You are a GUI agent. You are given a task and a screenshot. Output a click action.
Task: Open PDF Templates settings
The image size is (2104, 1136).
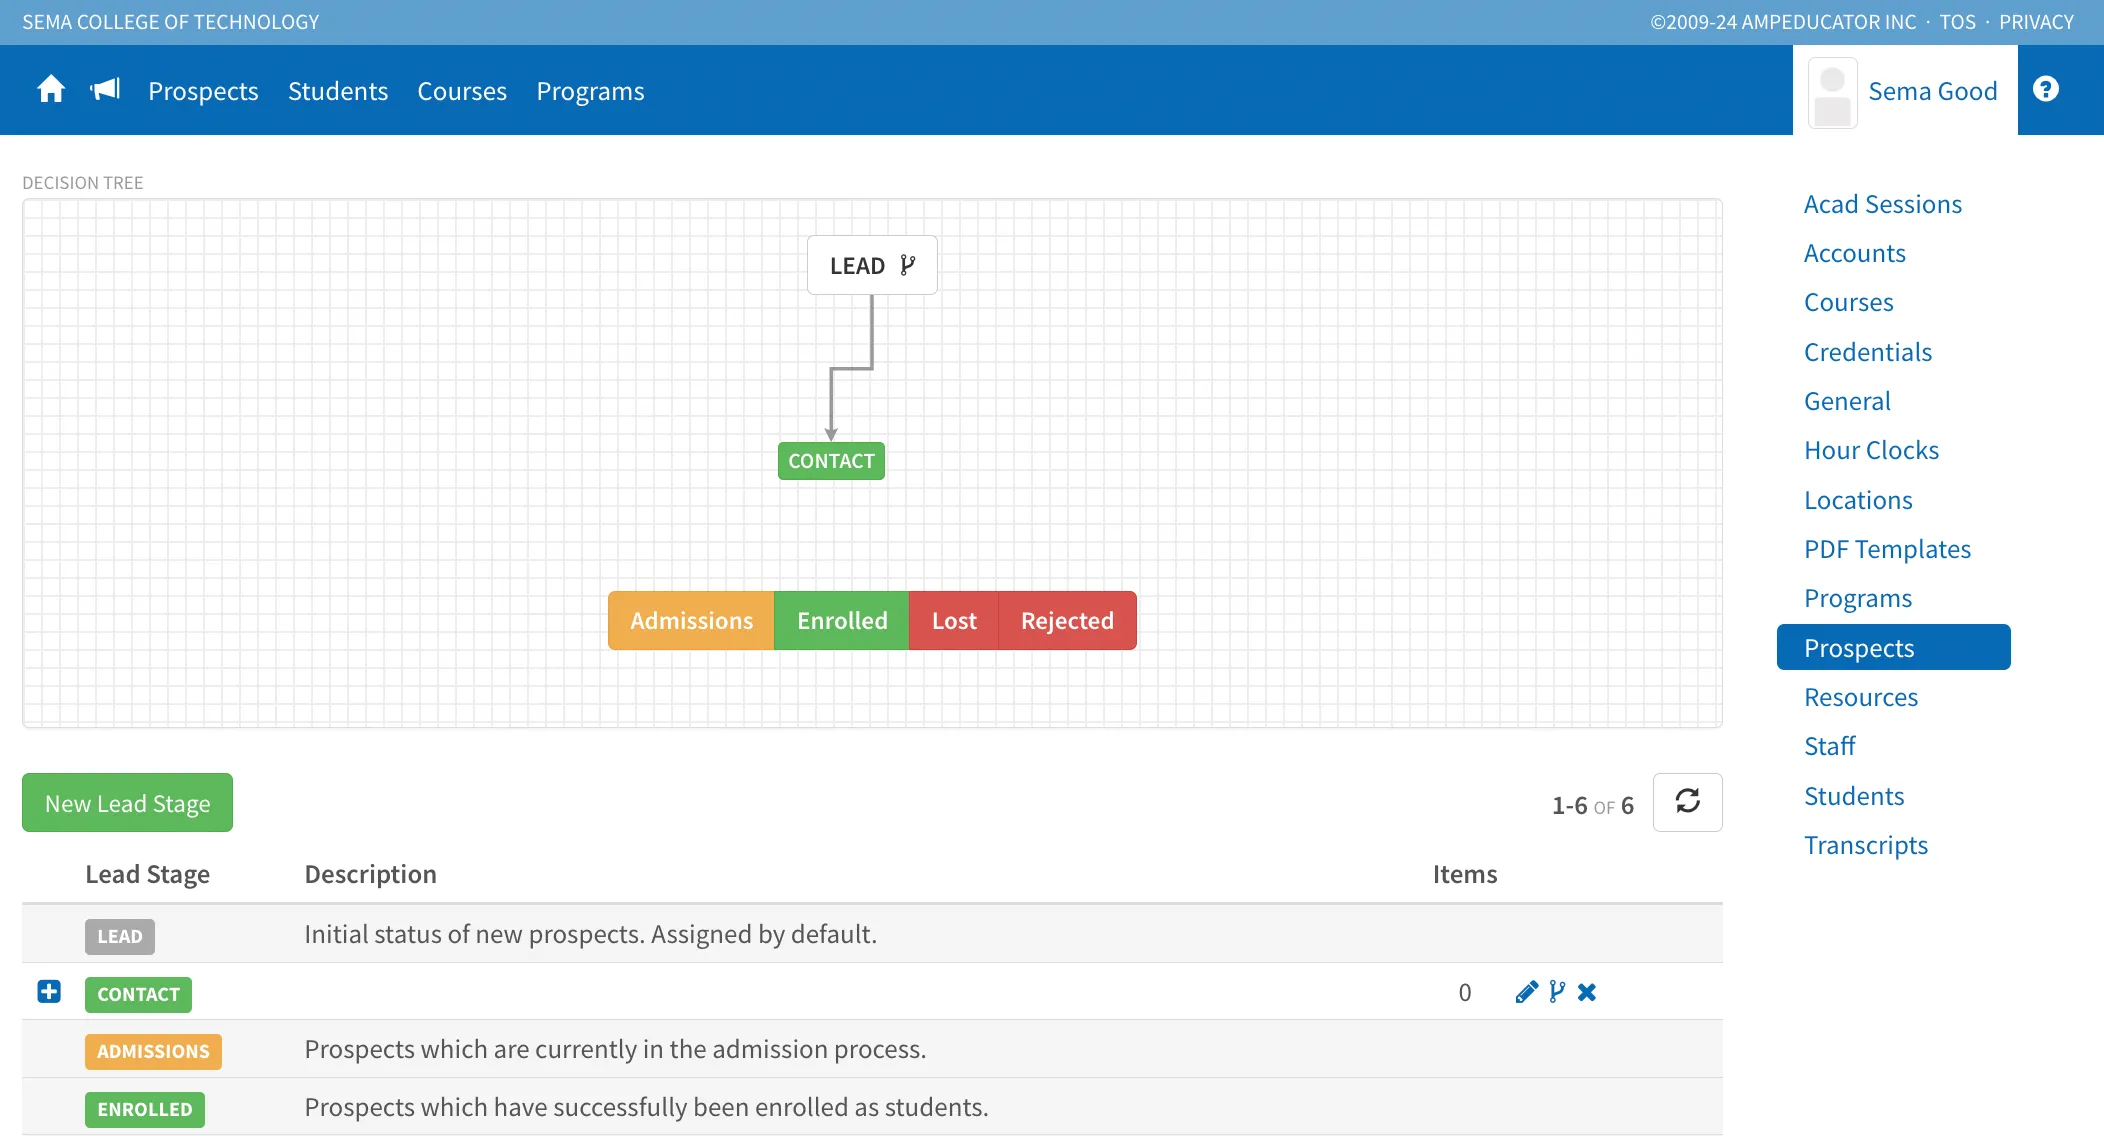coord(1887,549)
